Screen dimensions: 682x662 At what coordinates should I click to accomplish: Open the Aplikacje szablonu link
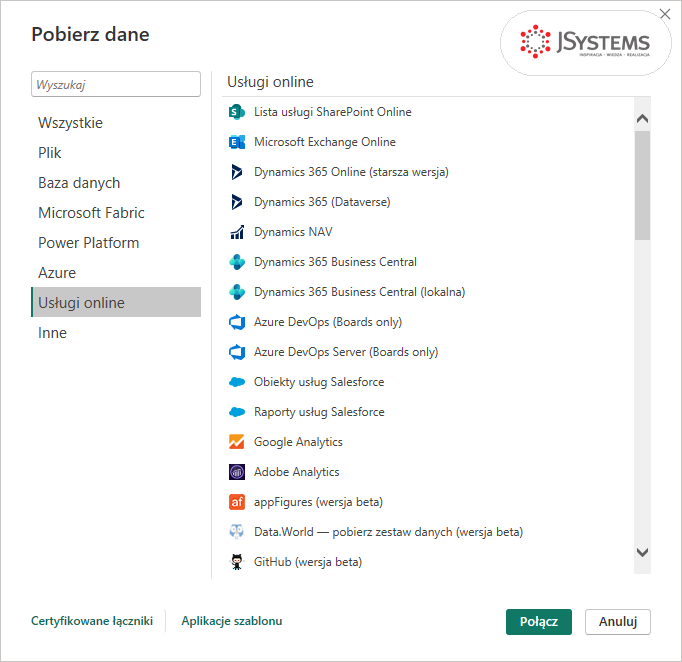coord(232,621)
